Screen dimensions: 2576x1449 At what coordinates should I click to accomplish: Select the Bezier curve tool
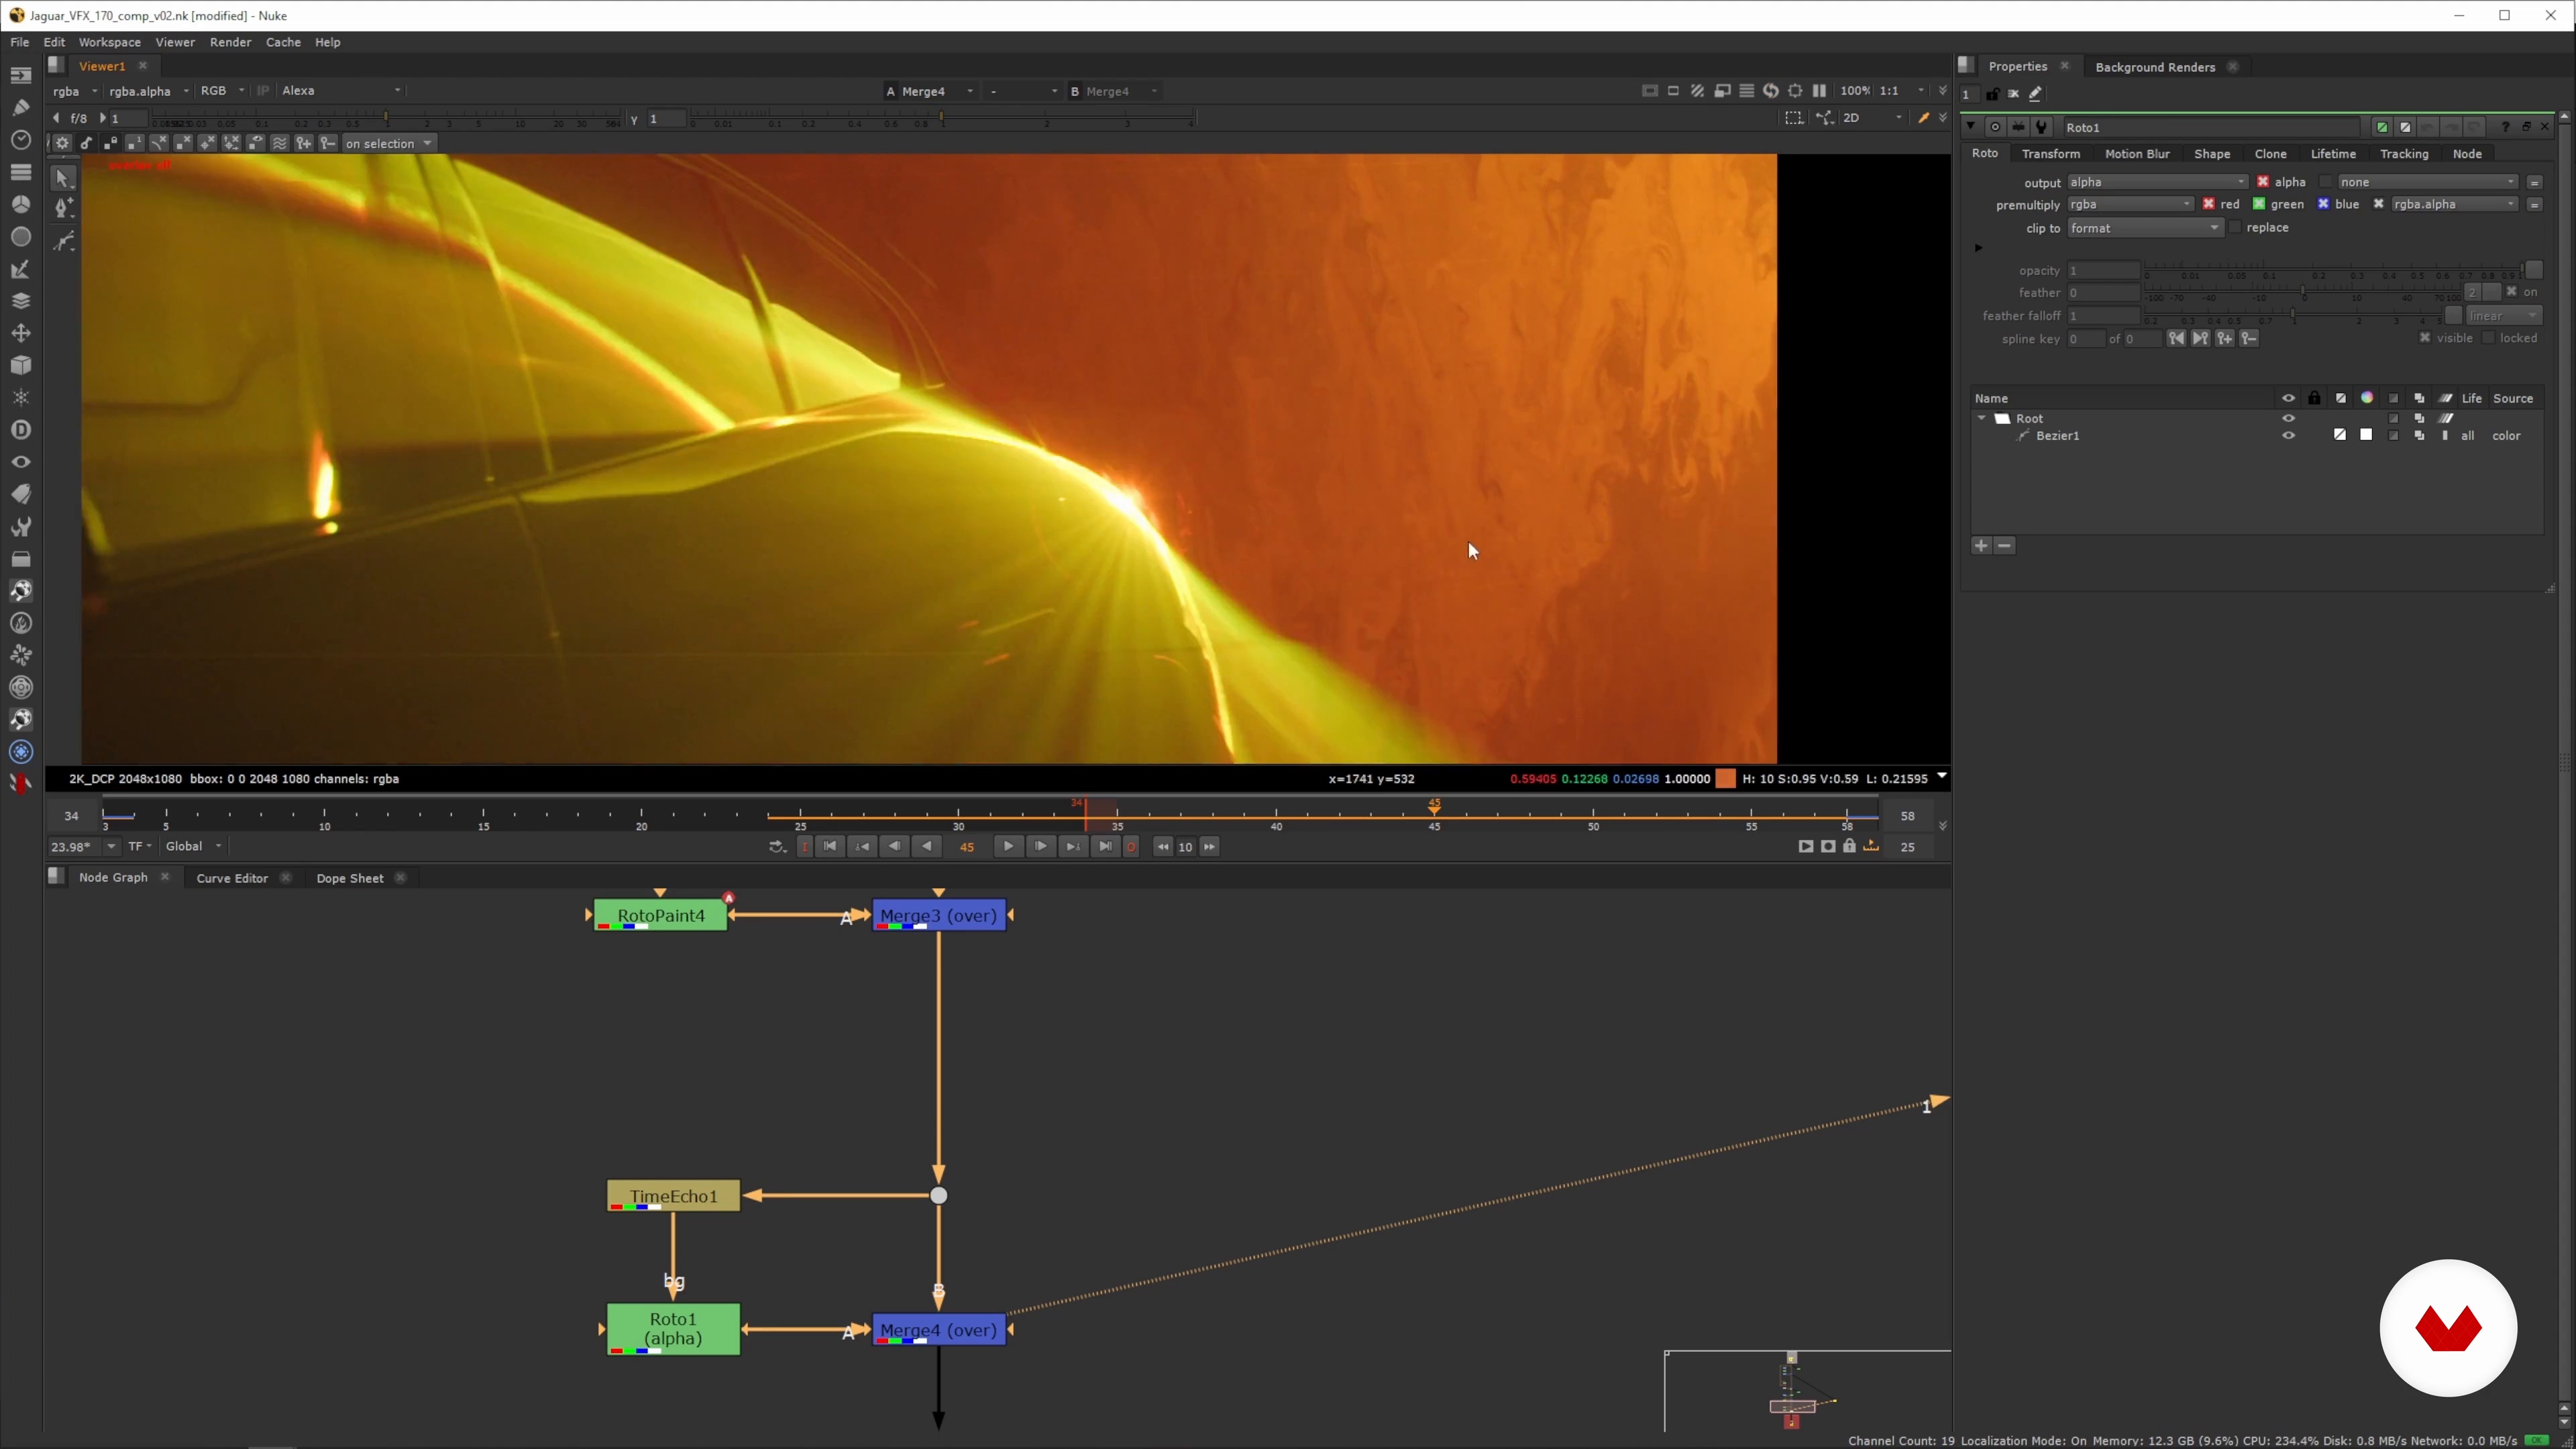coord(63,241)
